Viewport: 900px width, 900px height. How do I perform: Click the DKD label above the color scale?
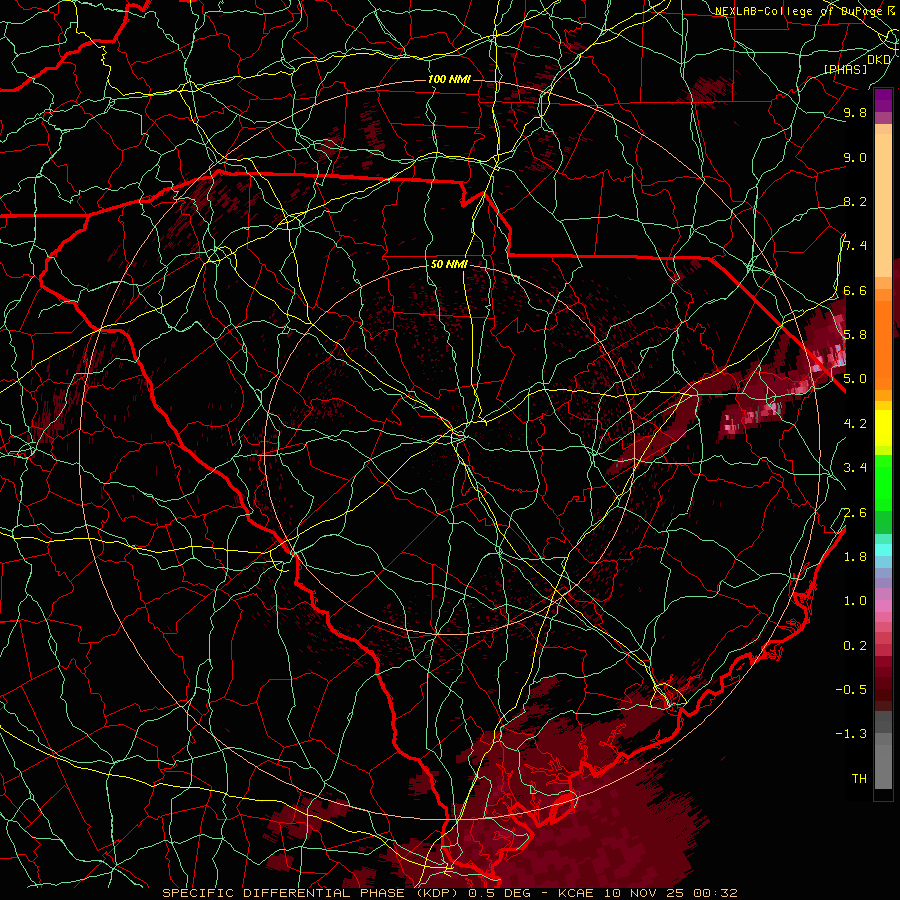click(879, 60)
